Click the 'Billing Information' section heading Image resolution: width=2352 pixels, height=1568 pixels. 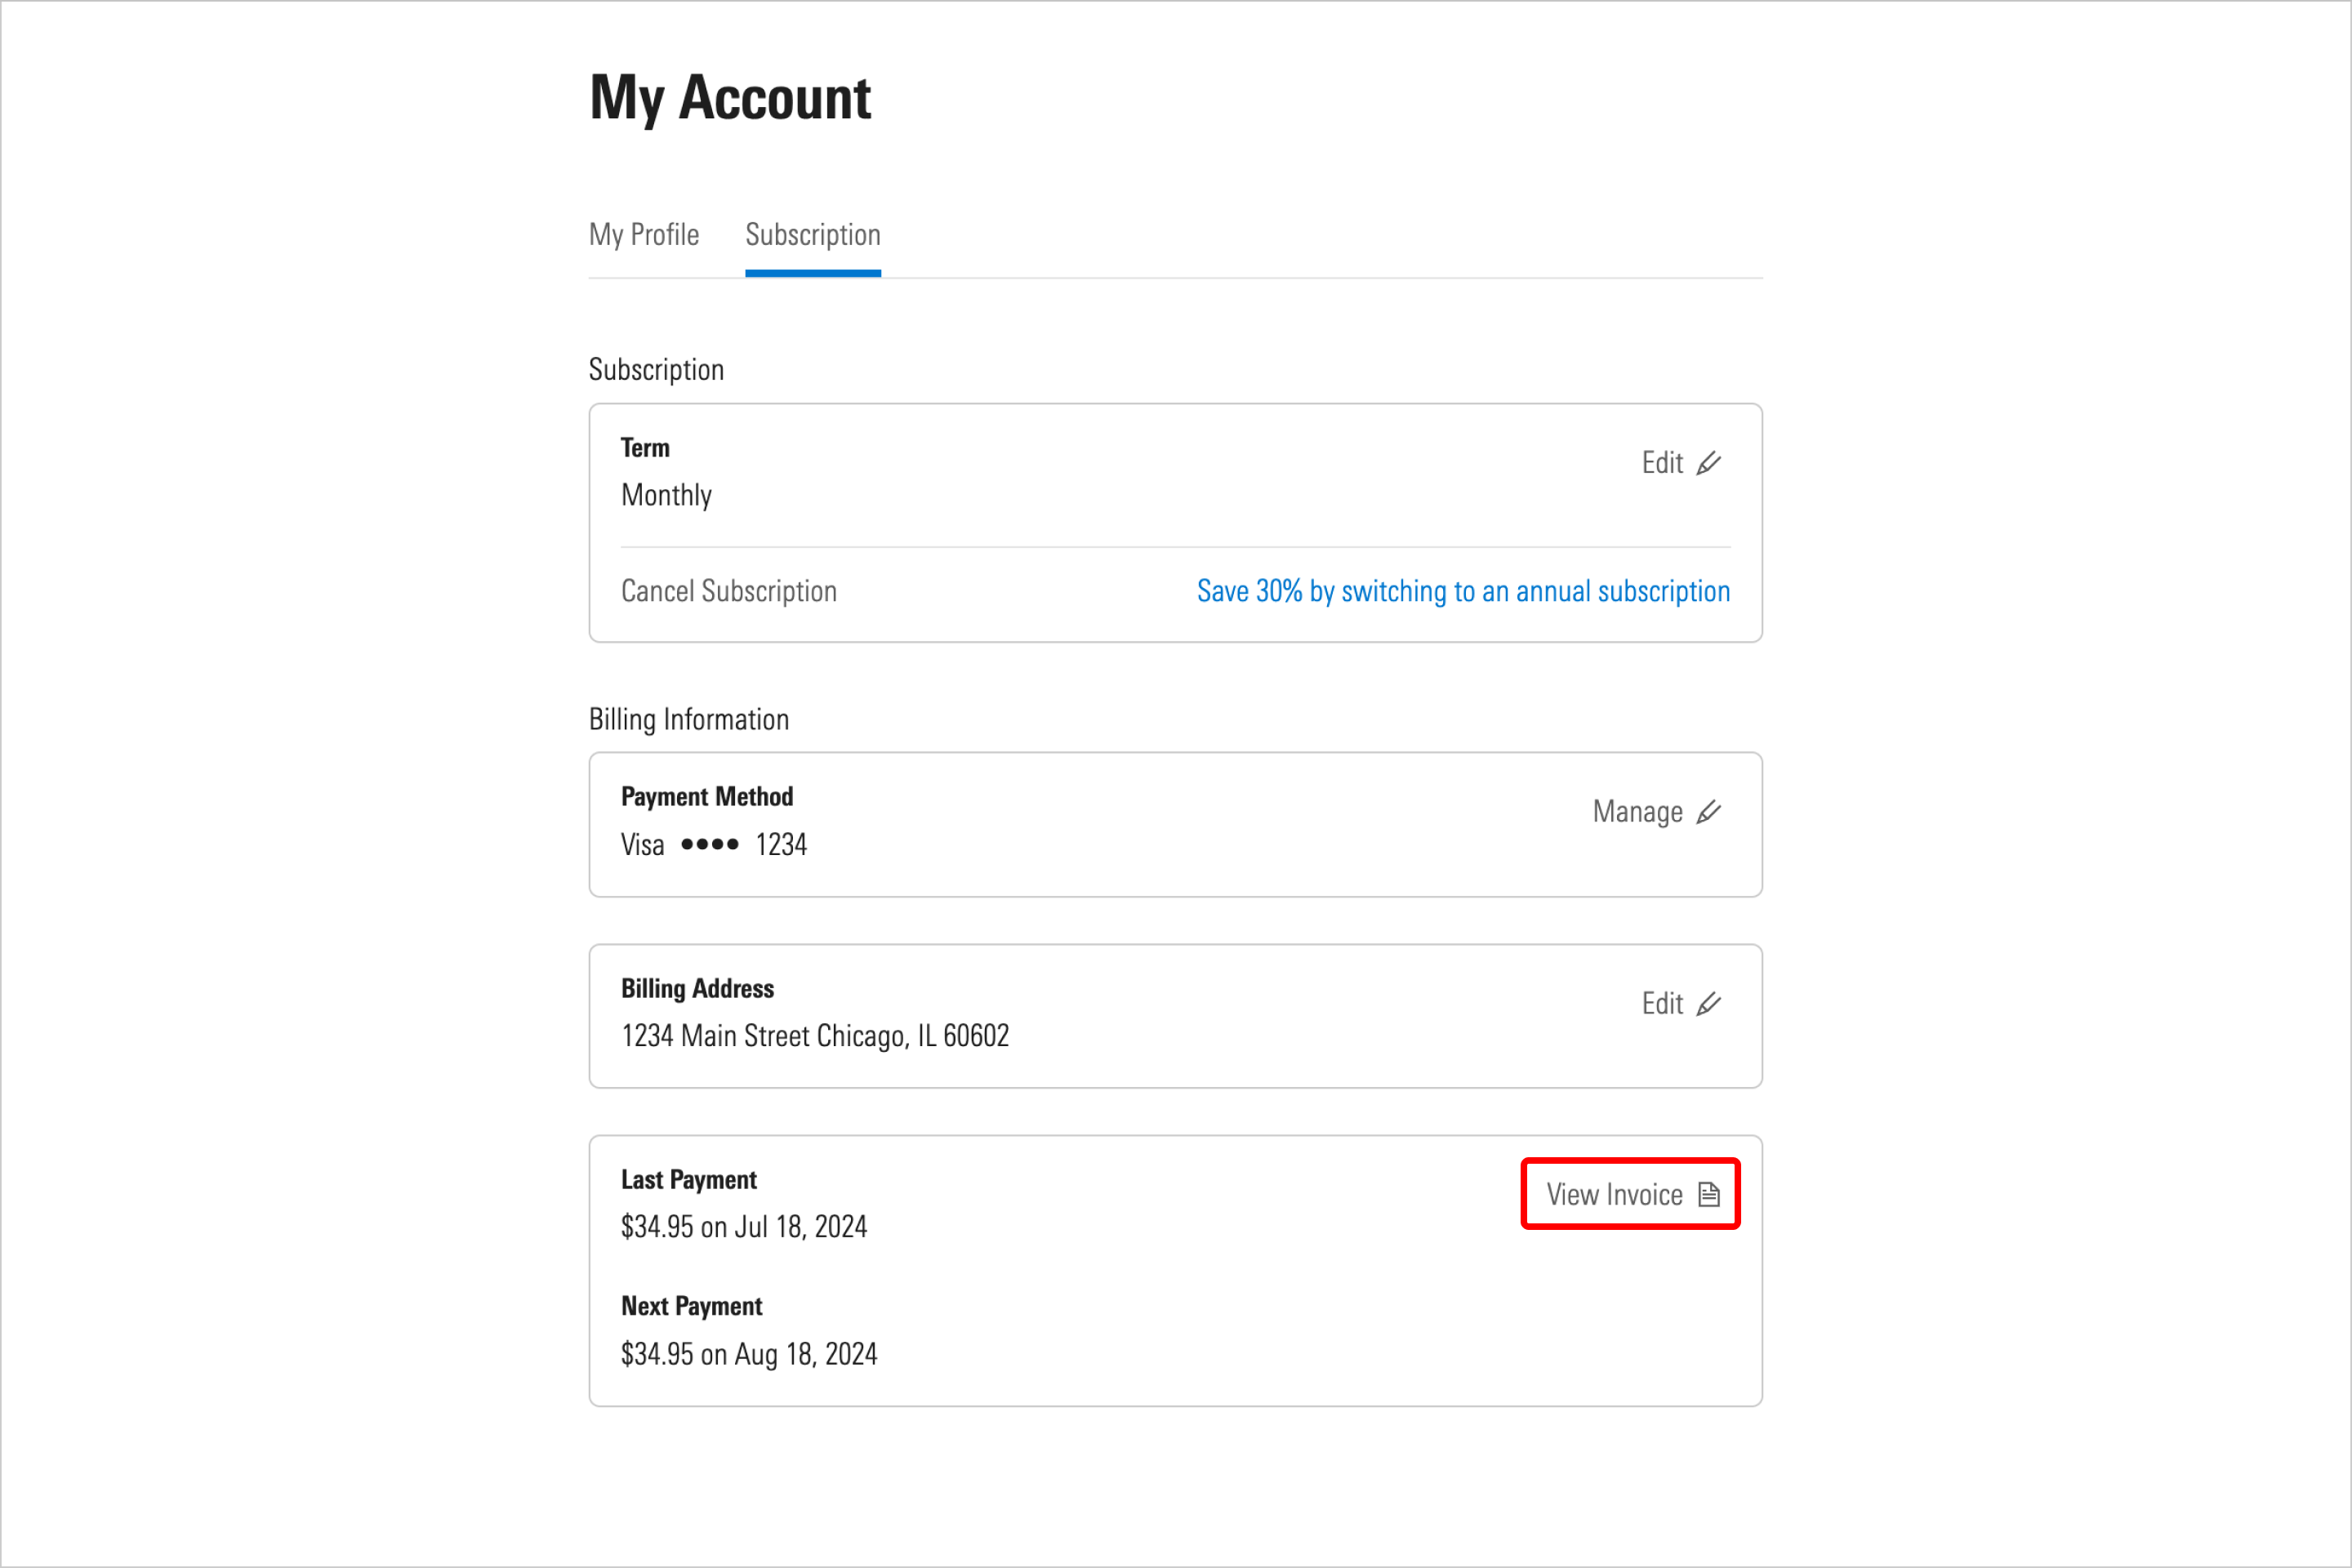click(689, 720)
